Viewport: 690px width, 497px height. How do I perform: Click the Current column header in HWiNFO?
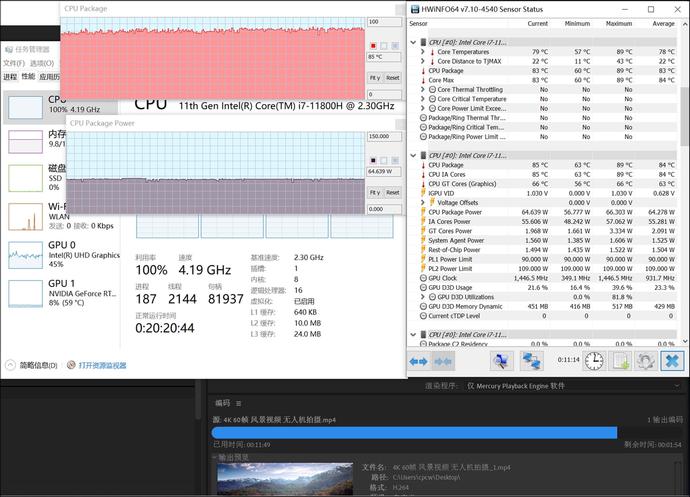click(x=537, y=23)
